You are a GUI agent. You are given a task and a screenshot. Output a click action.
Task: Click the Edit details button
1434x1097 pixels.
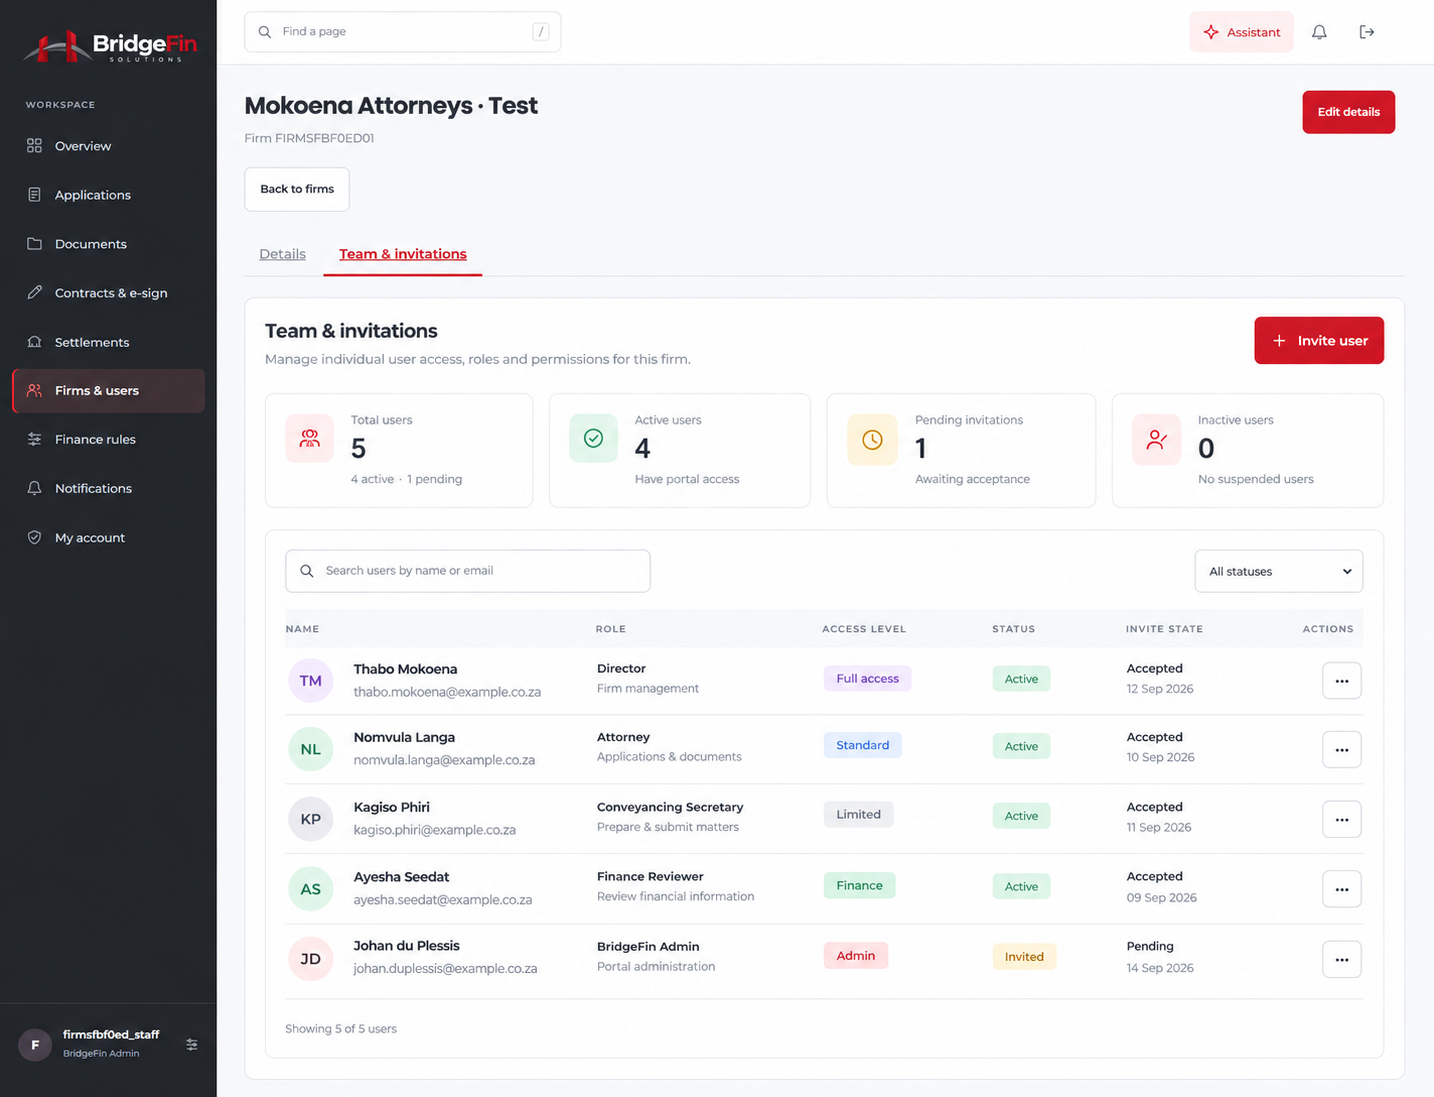point(1348,112)
